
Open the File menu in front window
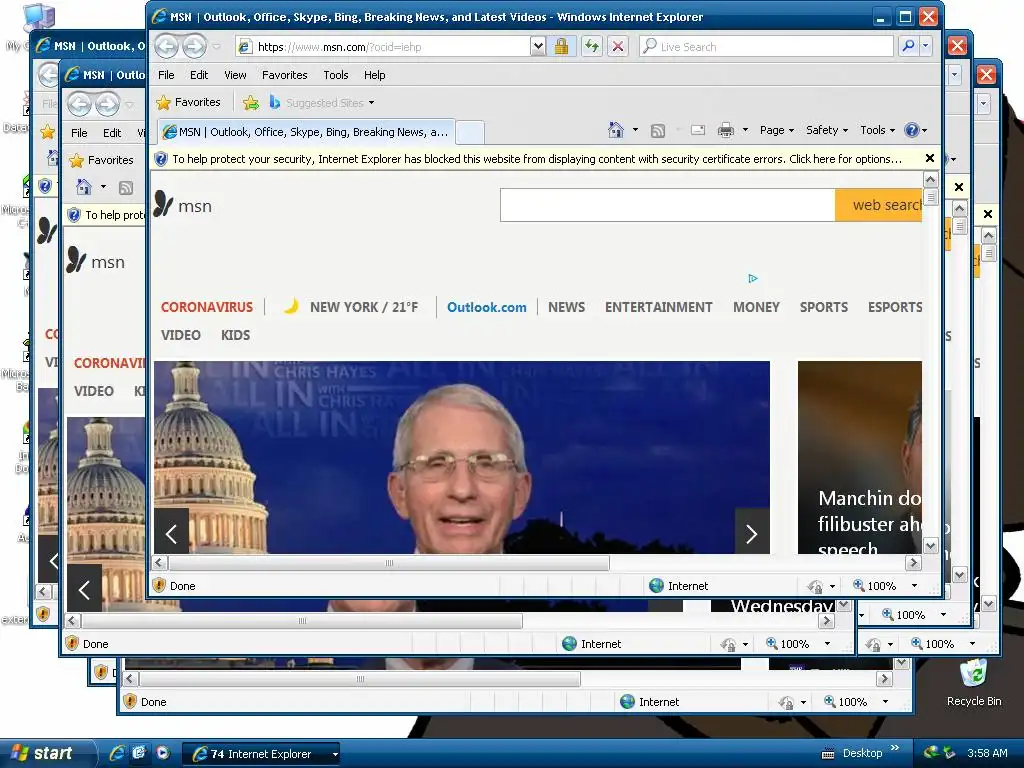coord(166,75)
